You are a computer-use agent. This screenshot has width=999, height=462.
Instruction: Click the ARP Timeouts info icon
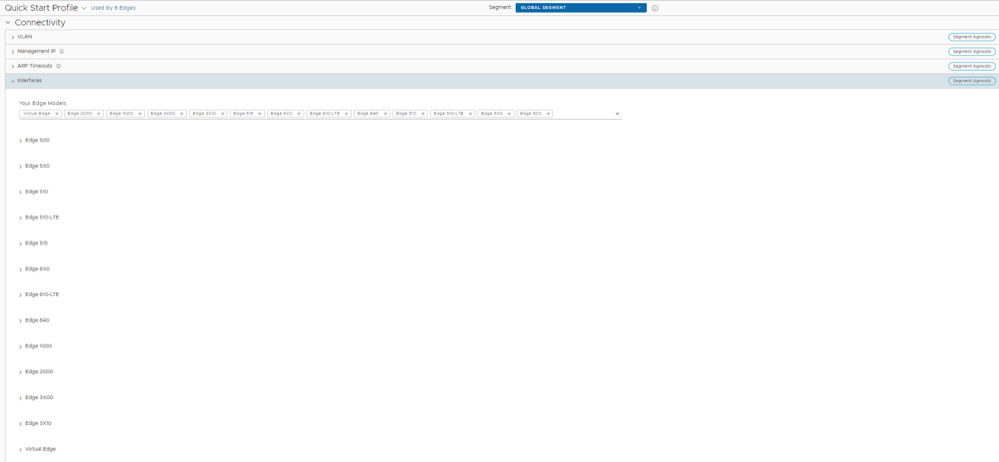59,66
